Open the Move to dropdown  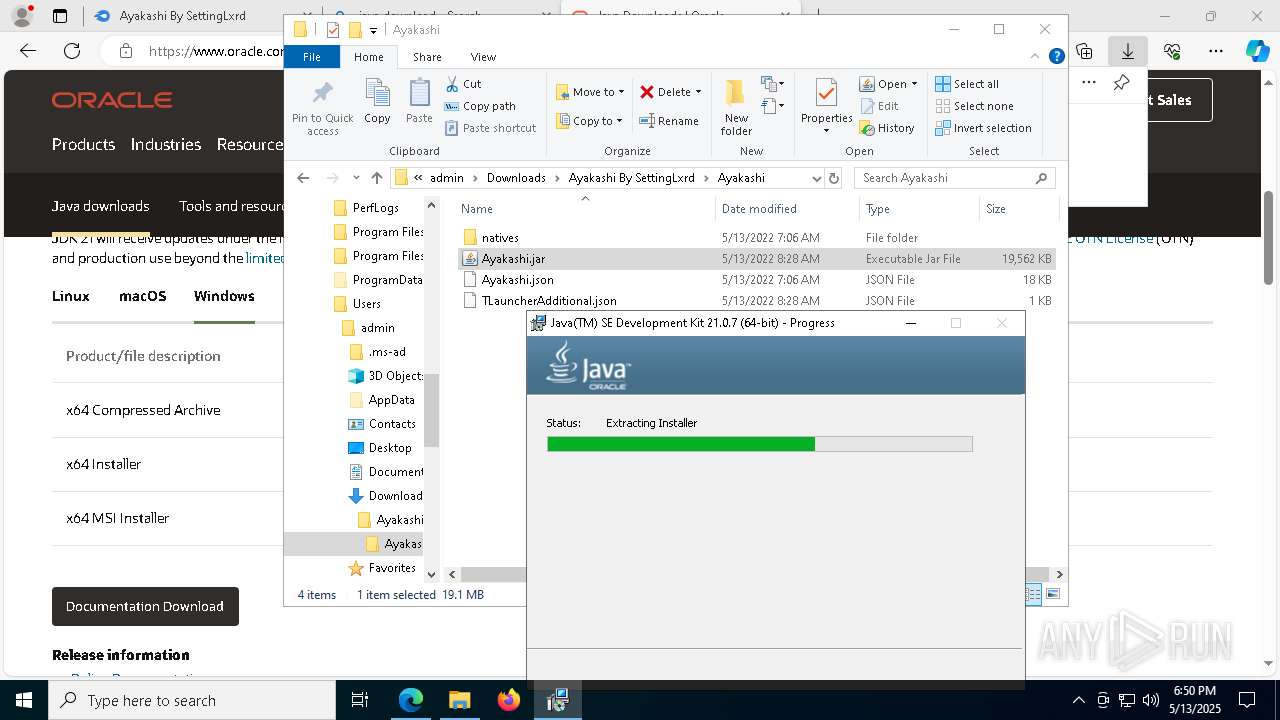[x=590, y=92]
